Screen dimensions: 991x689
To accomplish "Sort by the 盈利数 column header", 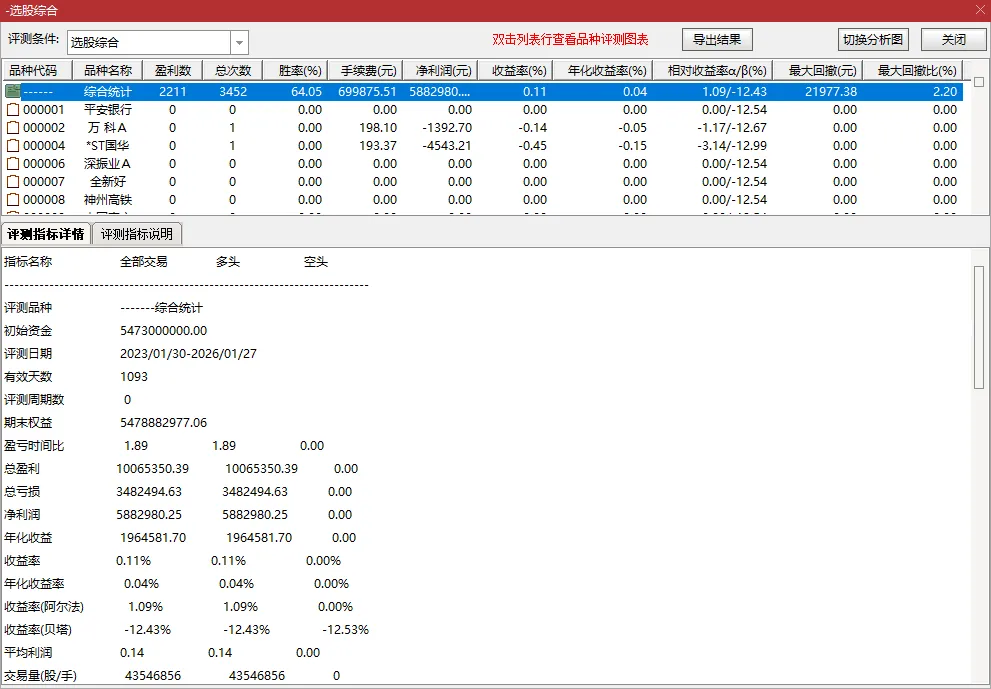I will (173, 70).
